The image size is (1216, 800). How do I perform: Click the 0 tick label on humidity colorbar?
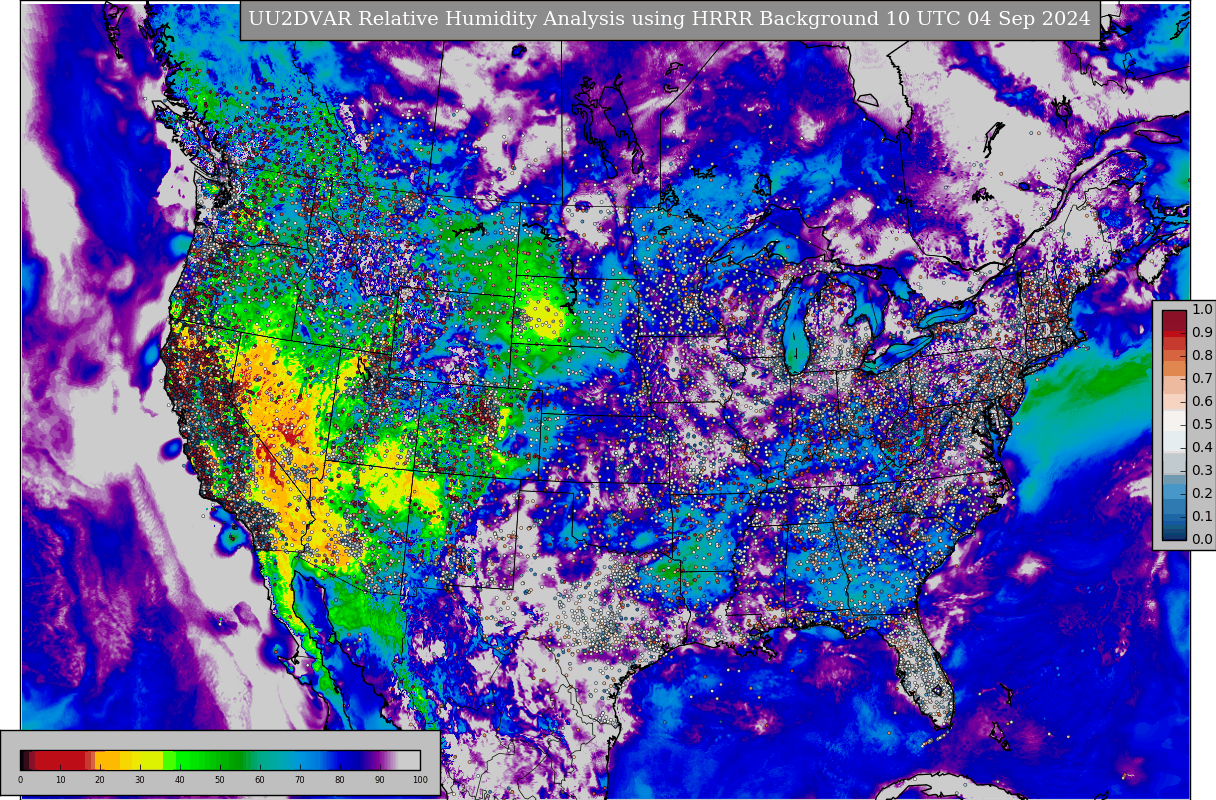[20, 780]
